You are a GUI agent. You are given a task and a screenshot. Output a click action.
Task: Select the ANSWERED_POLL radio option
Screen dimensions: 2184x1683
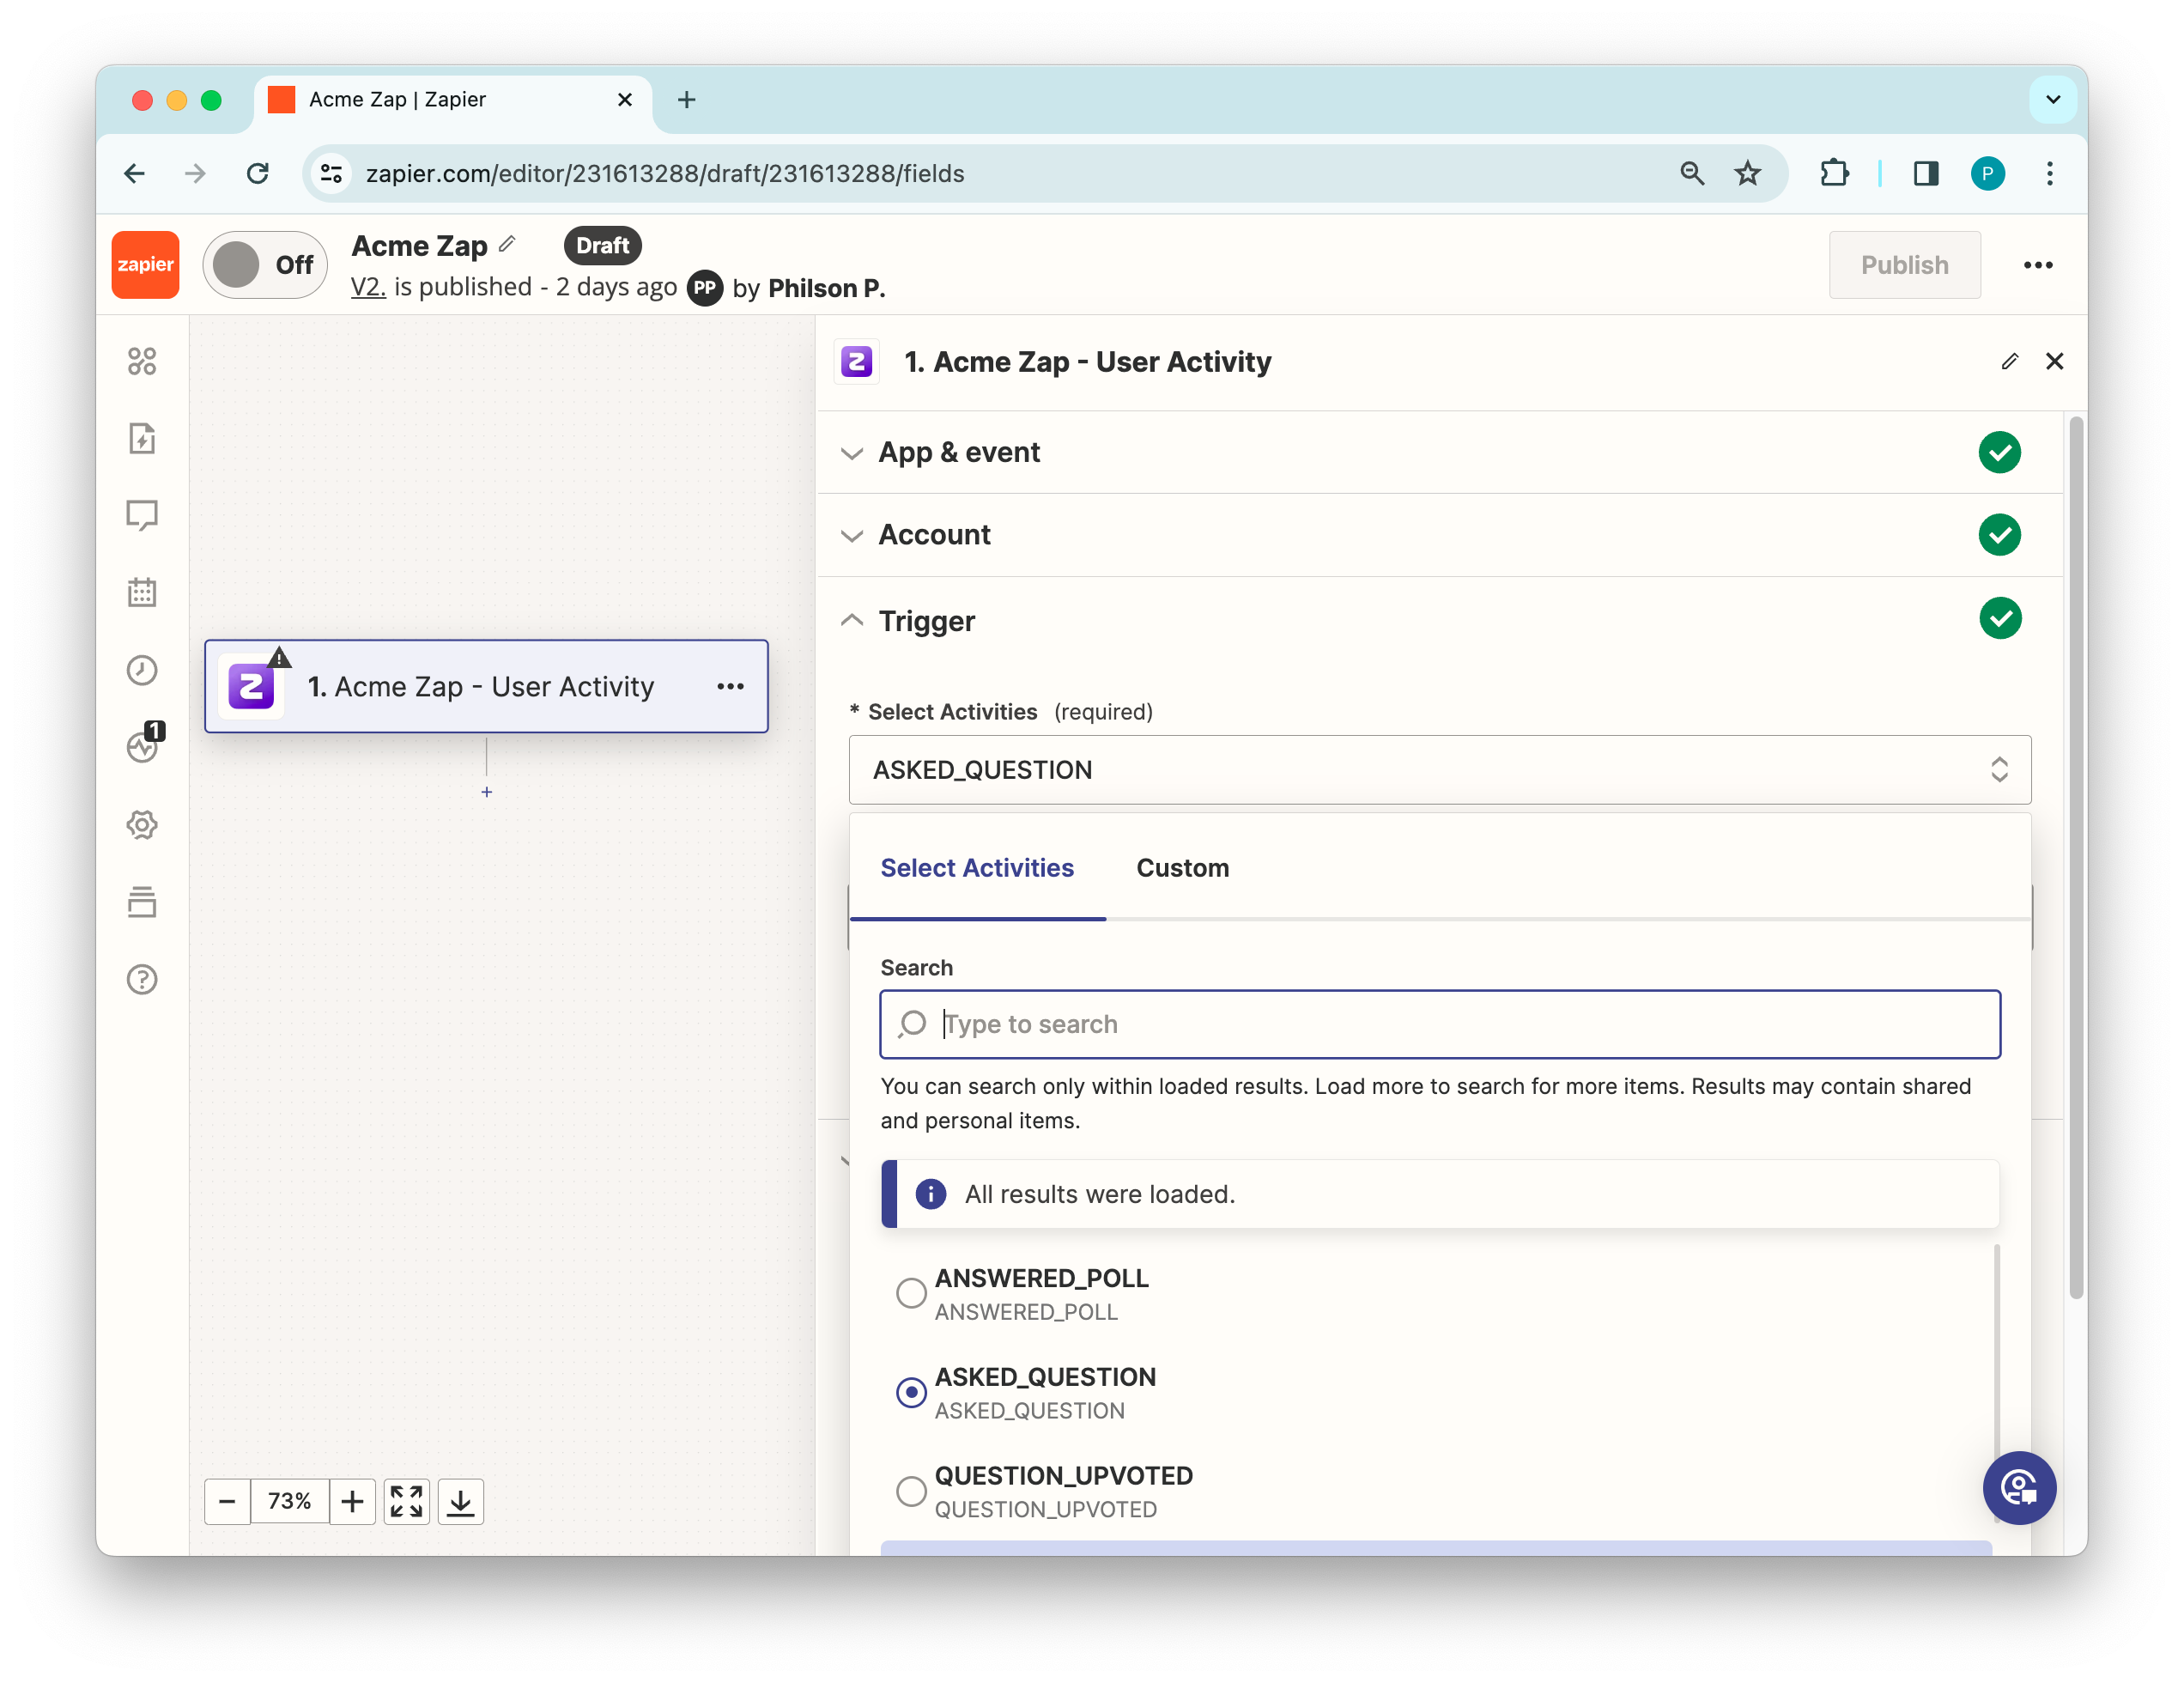[x=911, y=1293]
